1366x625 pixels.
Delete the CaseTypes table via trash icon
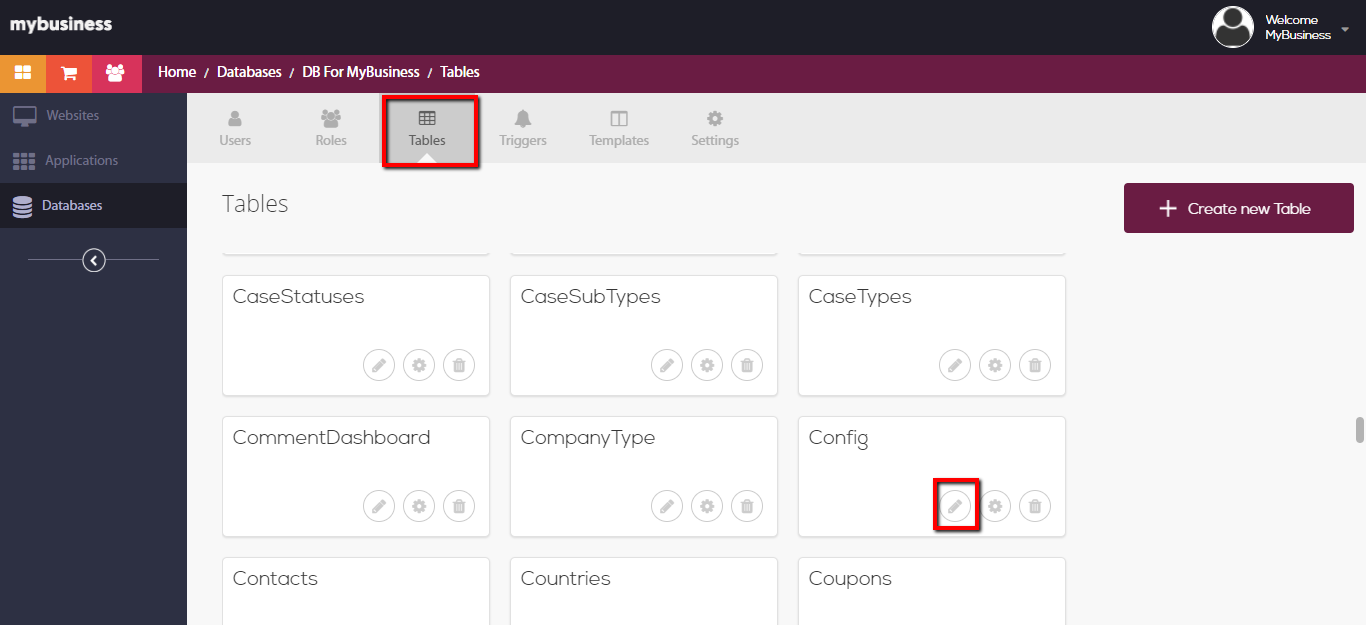(x=1035, y=365)
